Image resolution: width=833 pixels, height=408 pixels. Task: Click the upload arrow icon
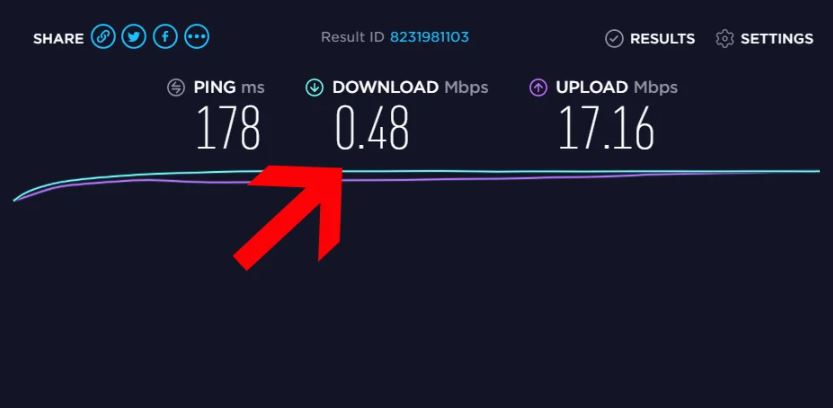click(x=538, y=88)
